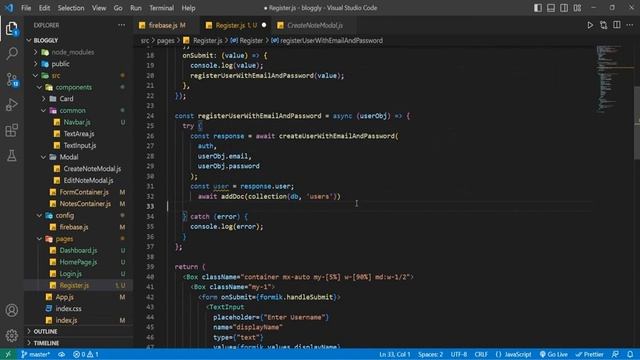Viewport: 640px width, 360px height.
Task: Click the notifications bell in status bar
Action: (x=630, y=354)
